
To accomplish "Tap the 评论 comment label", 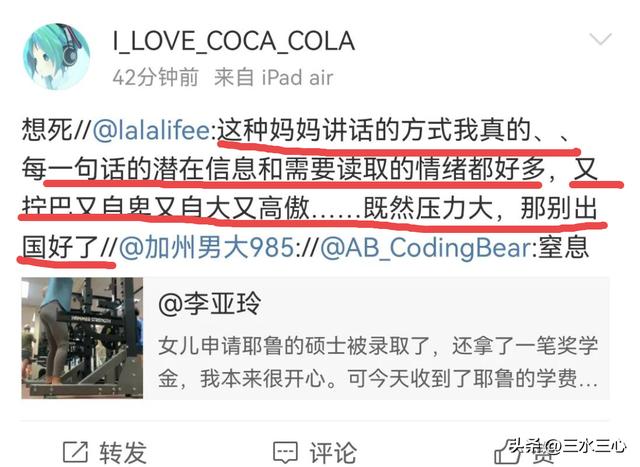I will [x=333, y=452].
